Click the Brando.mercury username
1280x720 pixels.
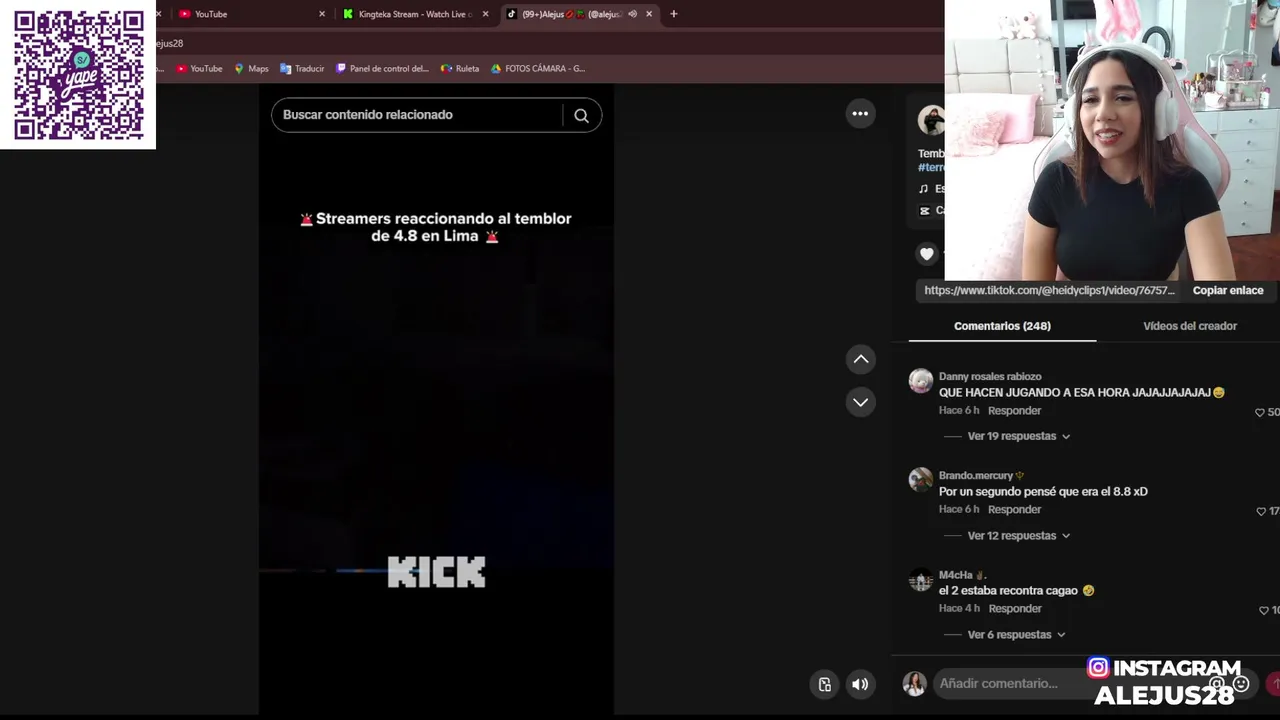tap(976, 476)
